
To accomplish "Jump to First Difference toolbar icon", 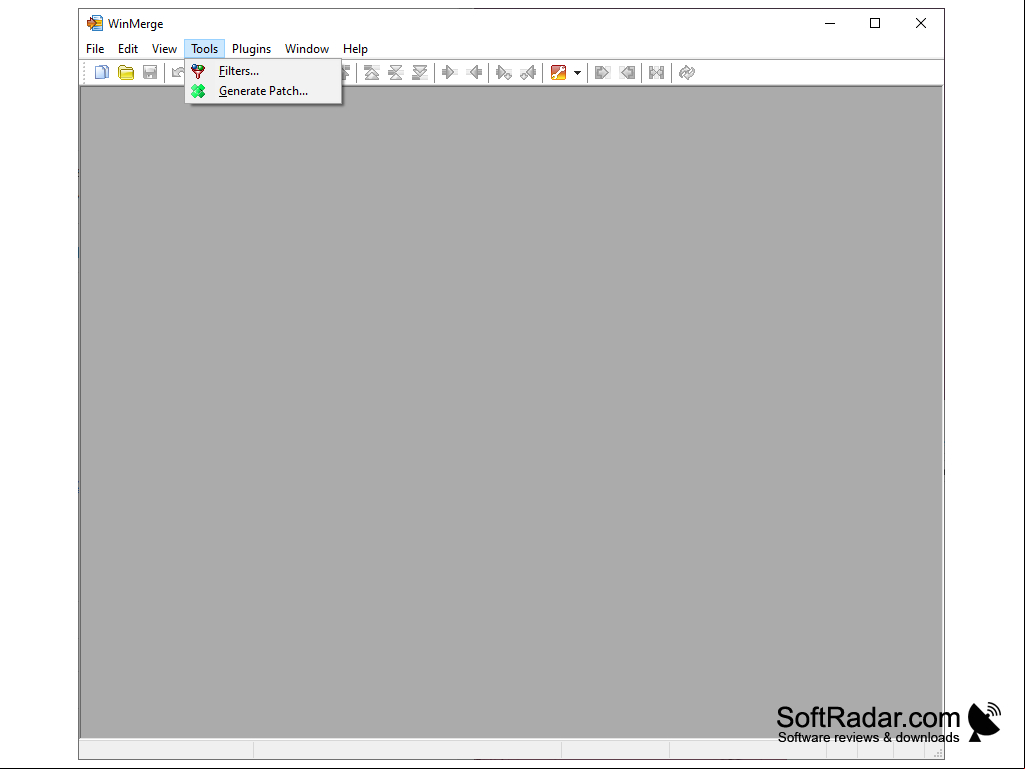I will pos(371,73).
